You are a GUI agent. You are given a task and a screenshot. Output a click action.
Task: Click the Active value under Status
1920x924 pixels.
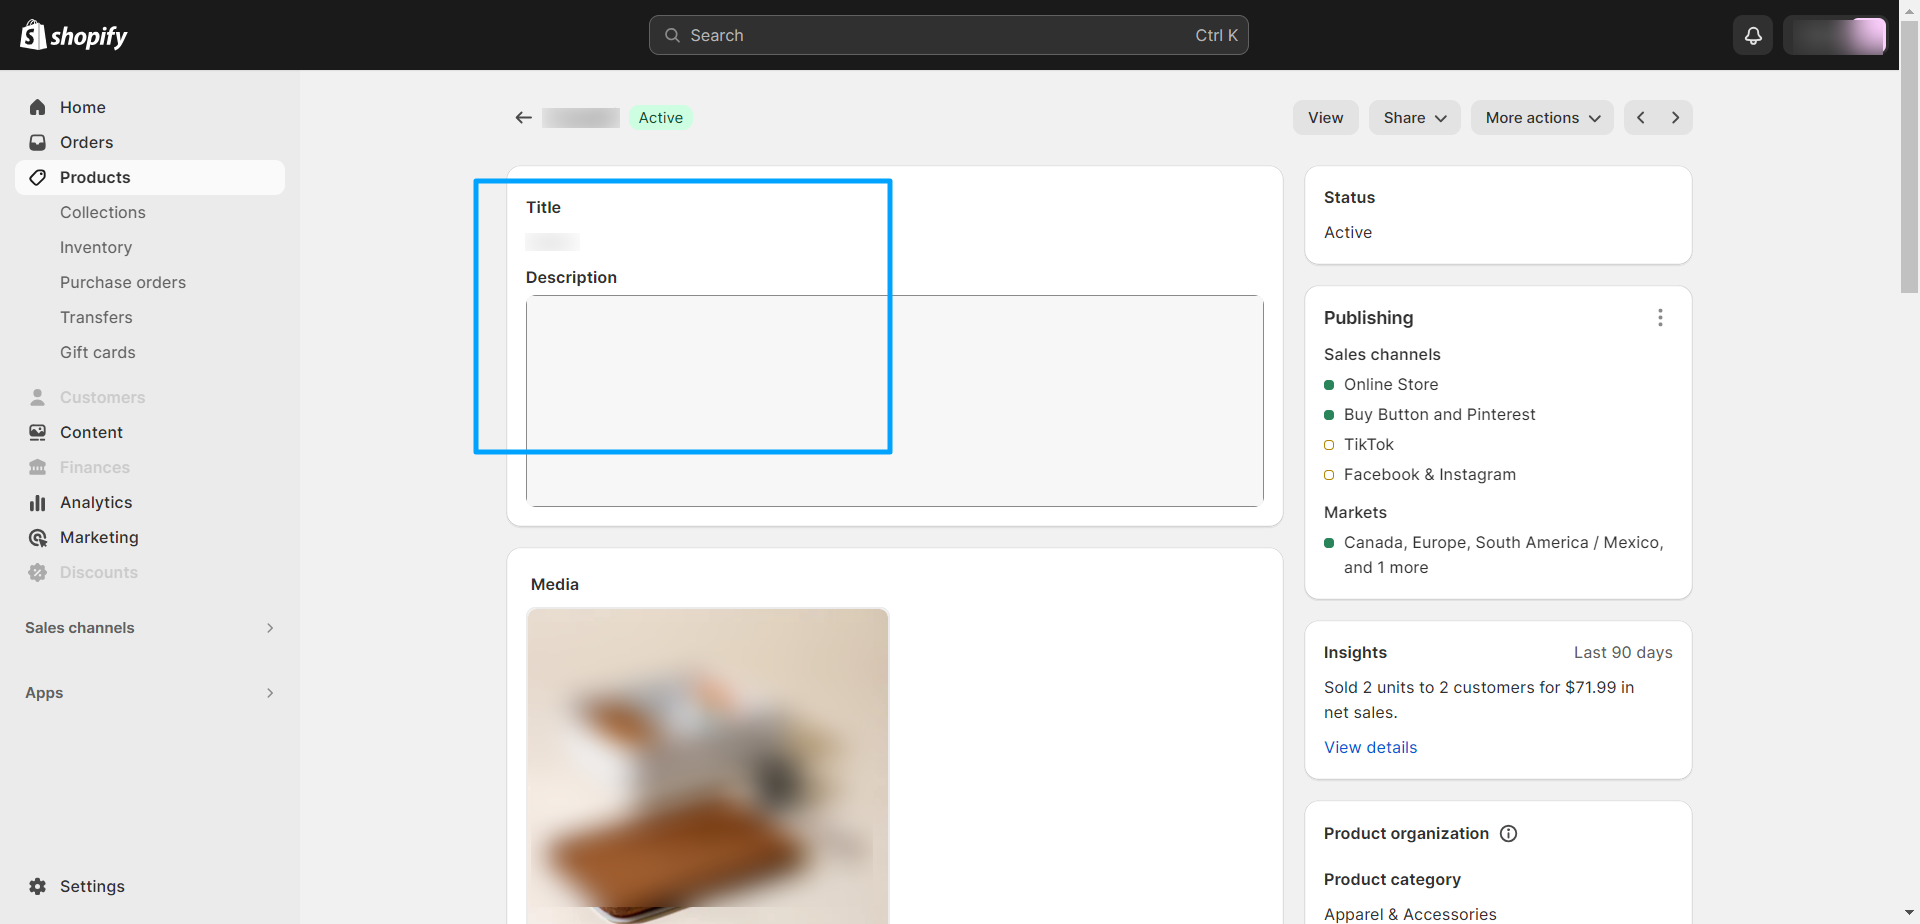point(1348,232)
